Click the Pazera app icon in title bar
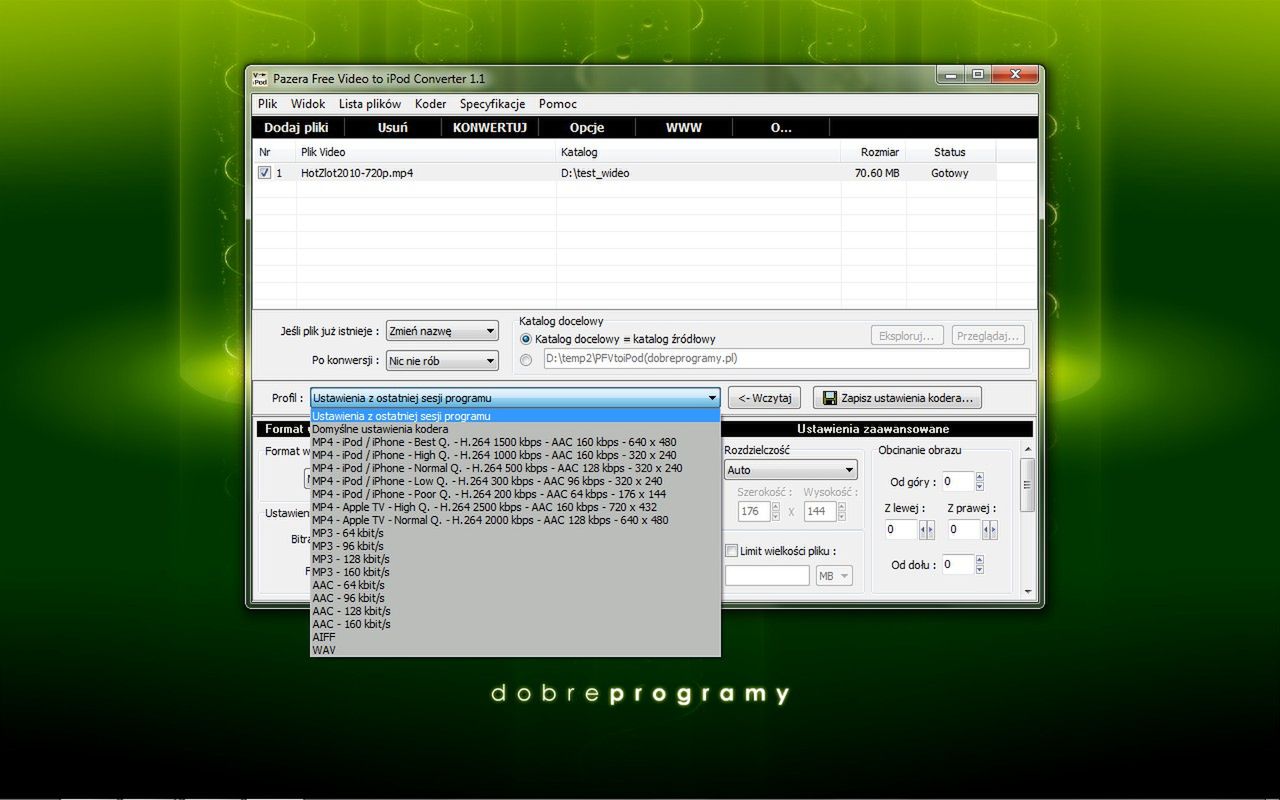Viewport: 1280px width, 800px height. coord(260,78)
